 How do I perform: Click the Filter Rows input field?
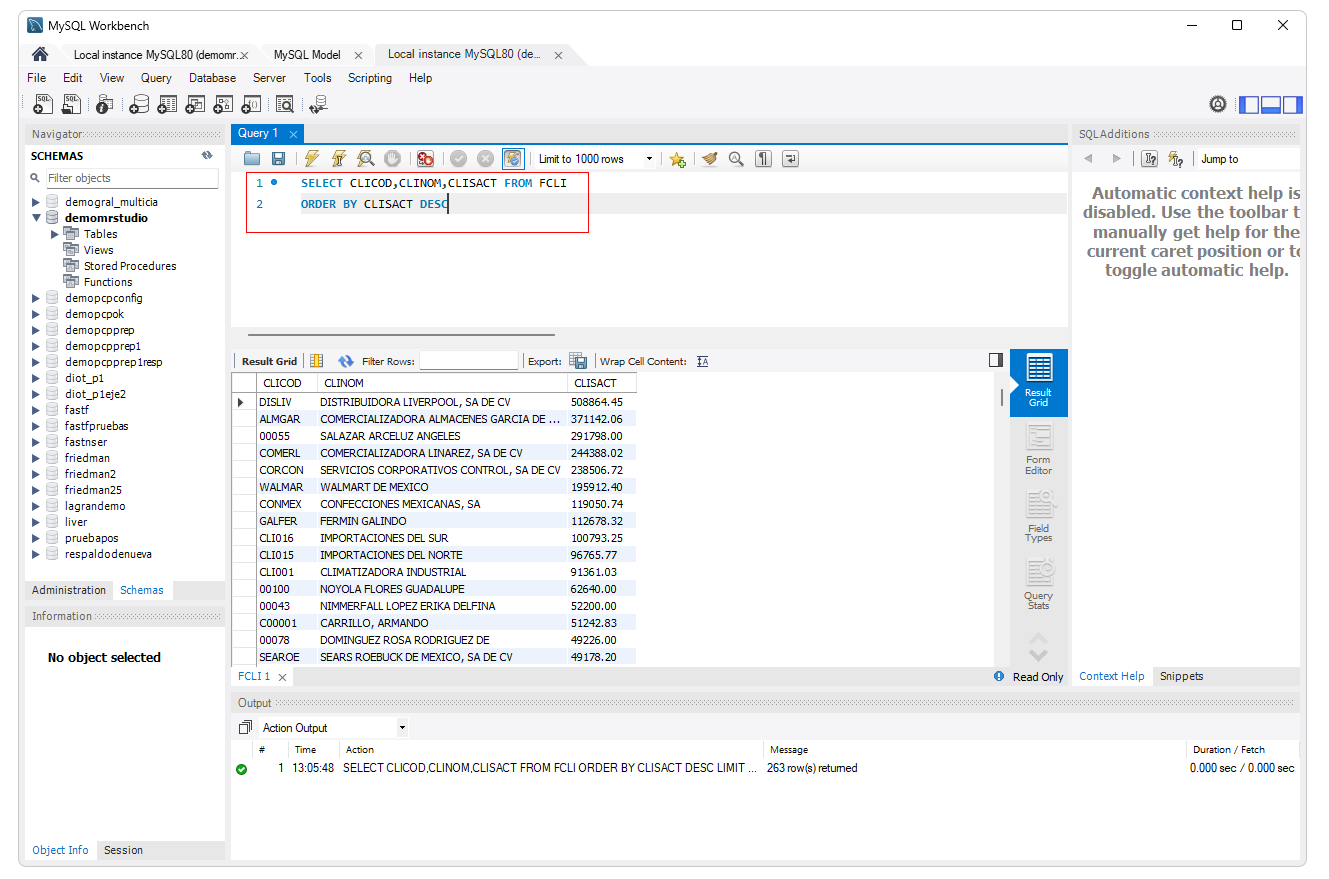point(469,361)
